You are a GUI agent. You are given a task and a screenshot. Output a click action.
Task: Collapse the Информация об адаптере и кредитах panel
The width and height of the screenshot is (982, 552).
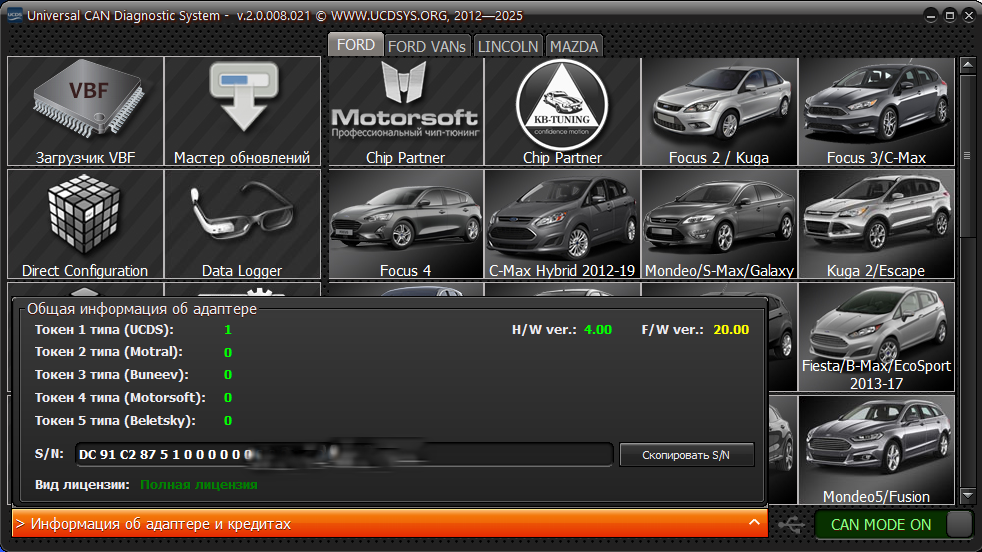[x=390, y=523]
